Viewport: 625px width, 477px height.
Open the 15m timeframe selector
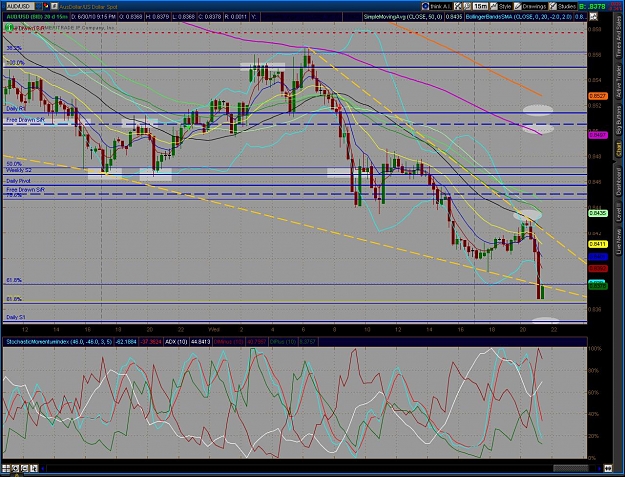[481, 6]
